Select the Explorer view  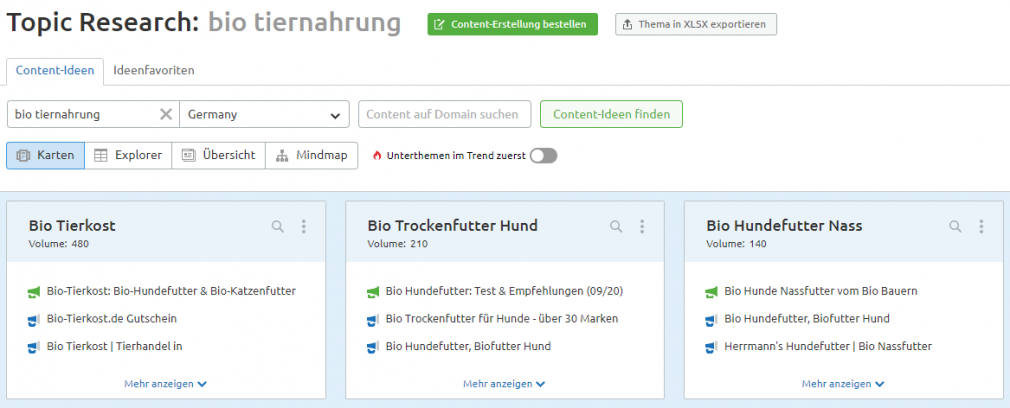pos(128,155)
